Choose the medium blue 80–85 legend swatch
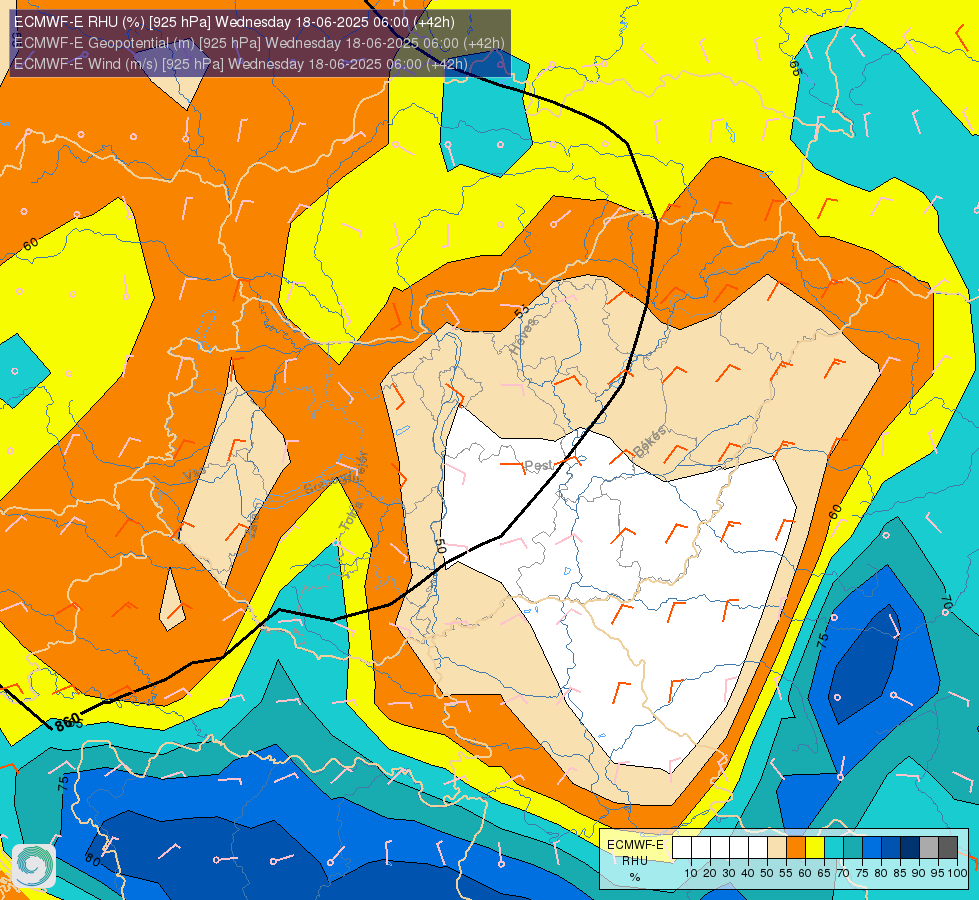Image resolution: width=979 pixels, height=900 pixels. tap(891, 847)
